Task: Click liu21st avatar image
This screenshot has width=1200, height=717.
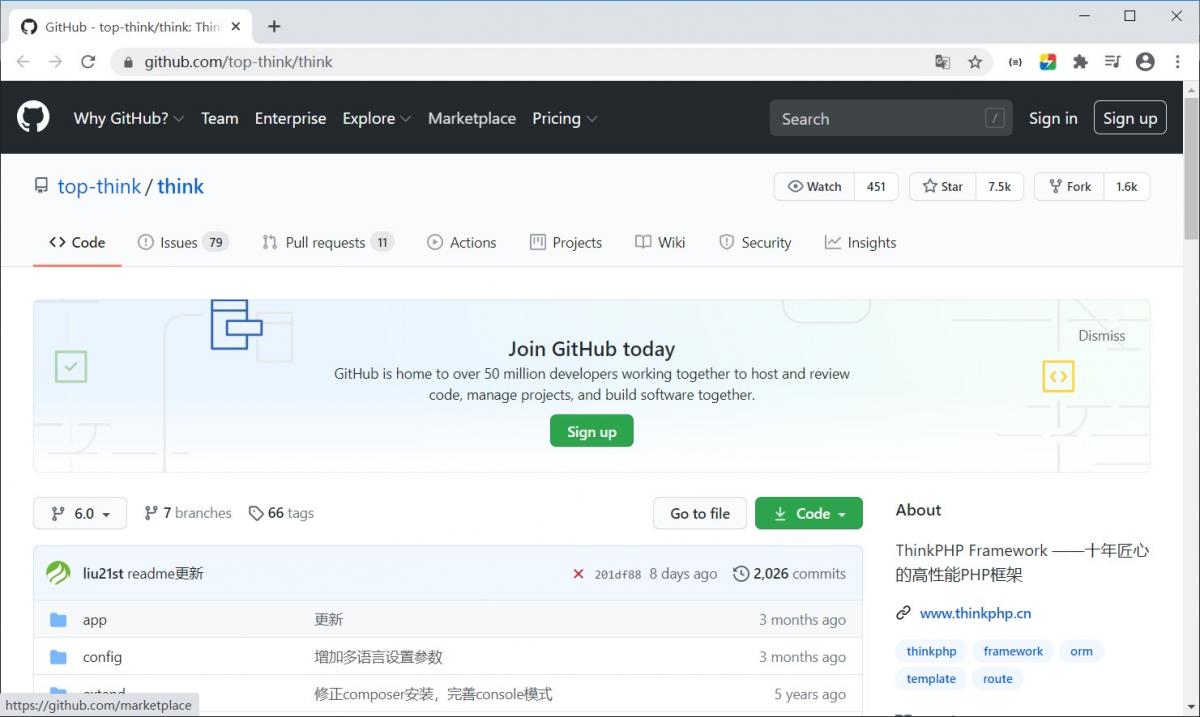Action: [58, 573]
